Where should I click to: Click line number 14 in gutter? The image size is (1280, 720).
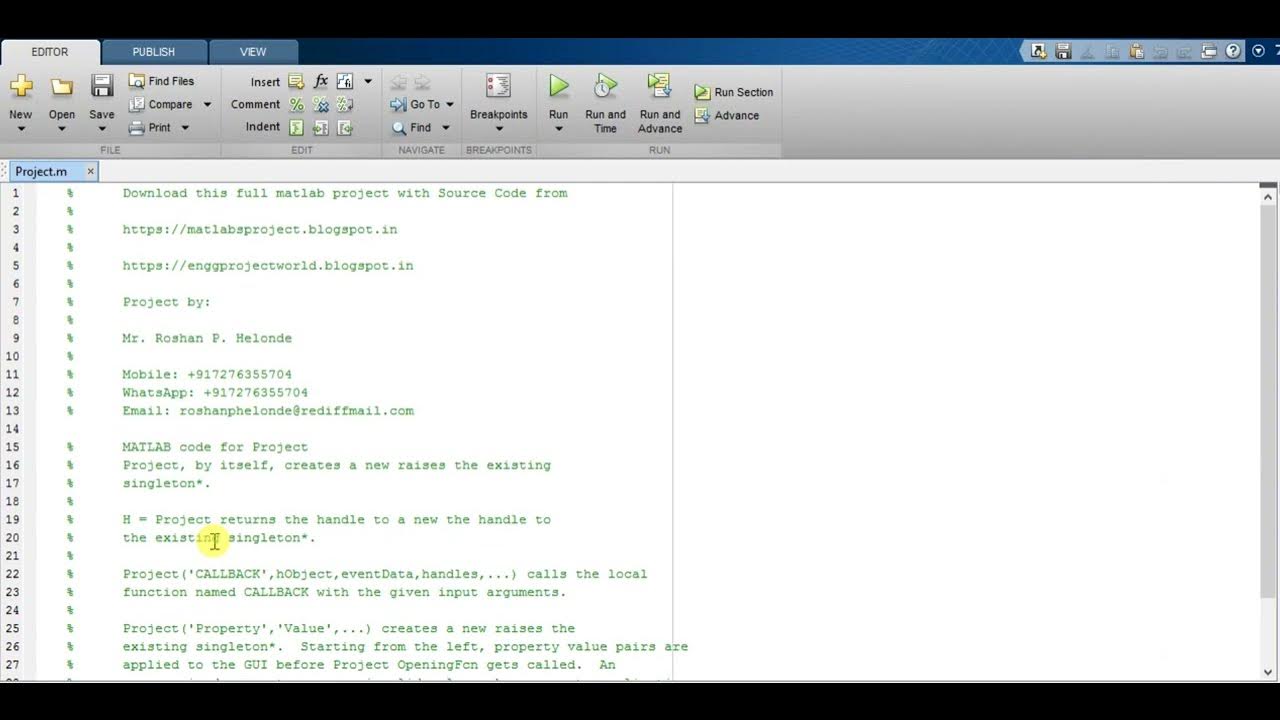pyautogui.click(x=15, y=429)
